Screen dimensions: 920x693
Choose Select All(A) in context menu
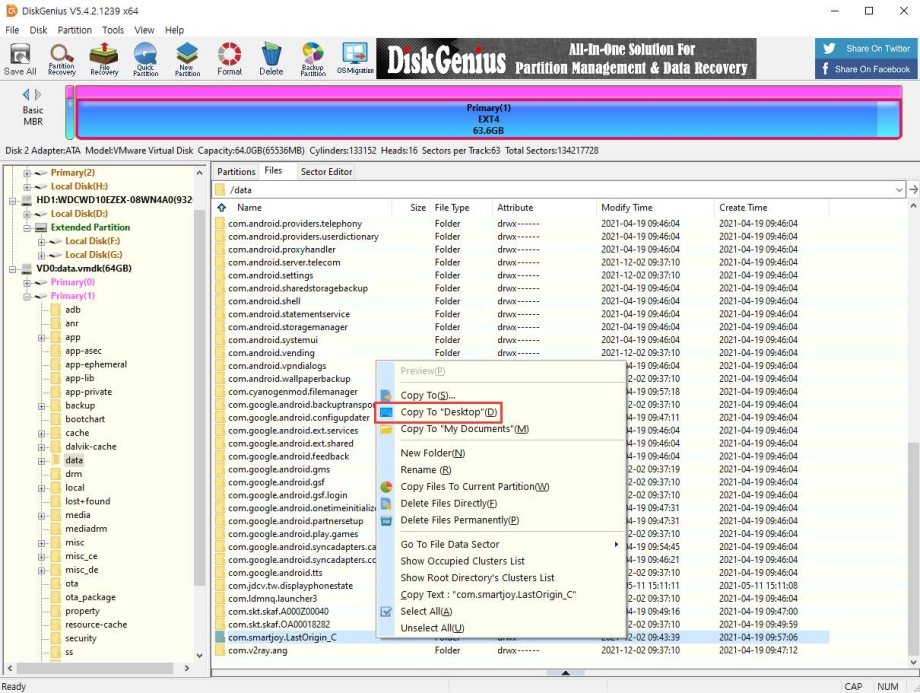pos(426,611)
